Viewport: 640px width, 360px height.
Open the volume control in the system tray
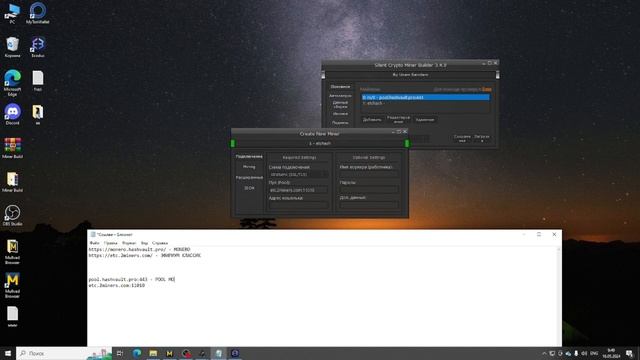[x=584, y=353]
